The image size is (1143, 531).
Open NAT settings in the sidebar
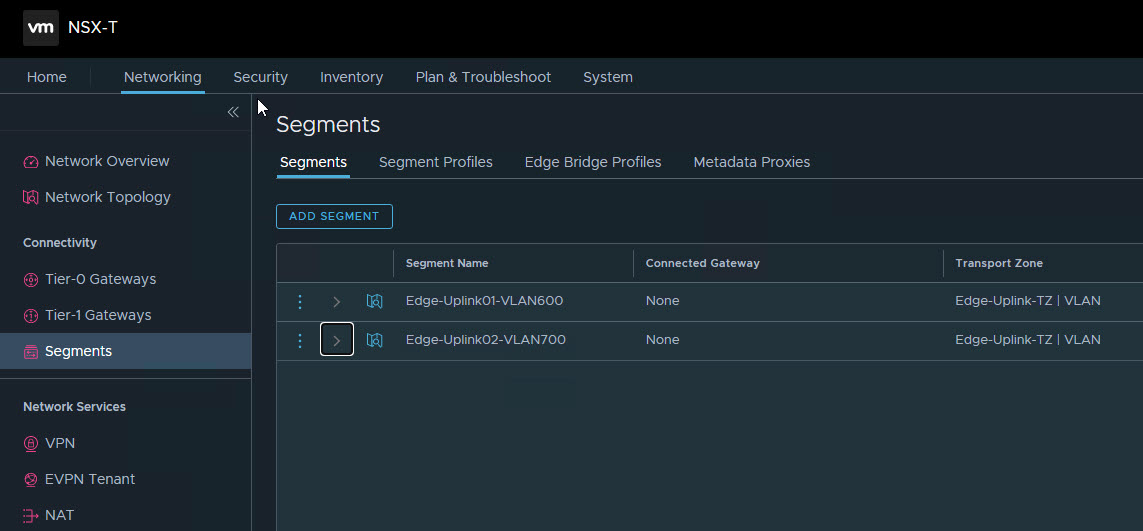60,515
